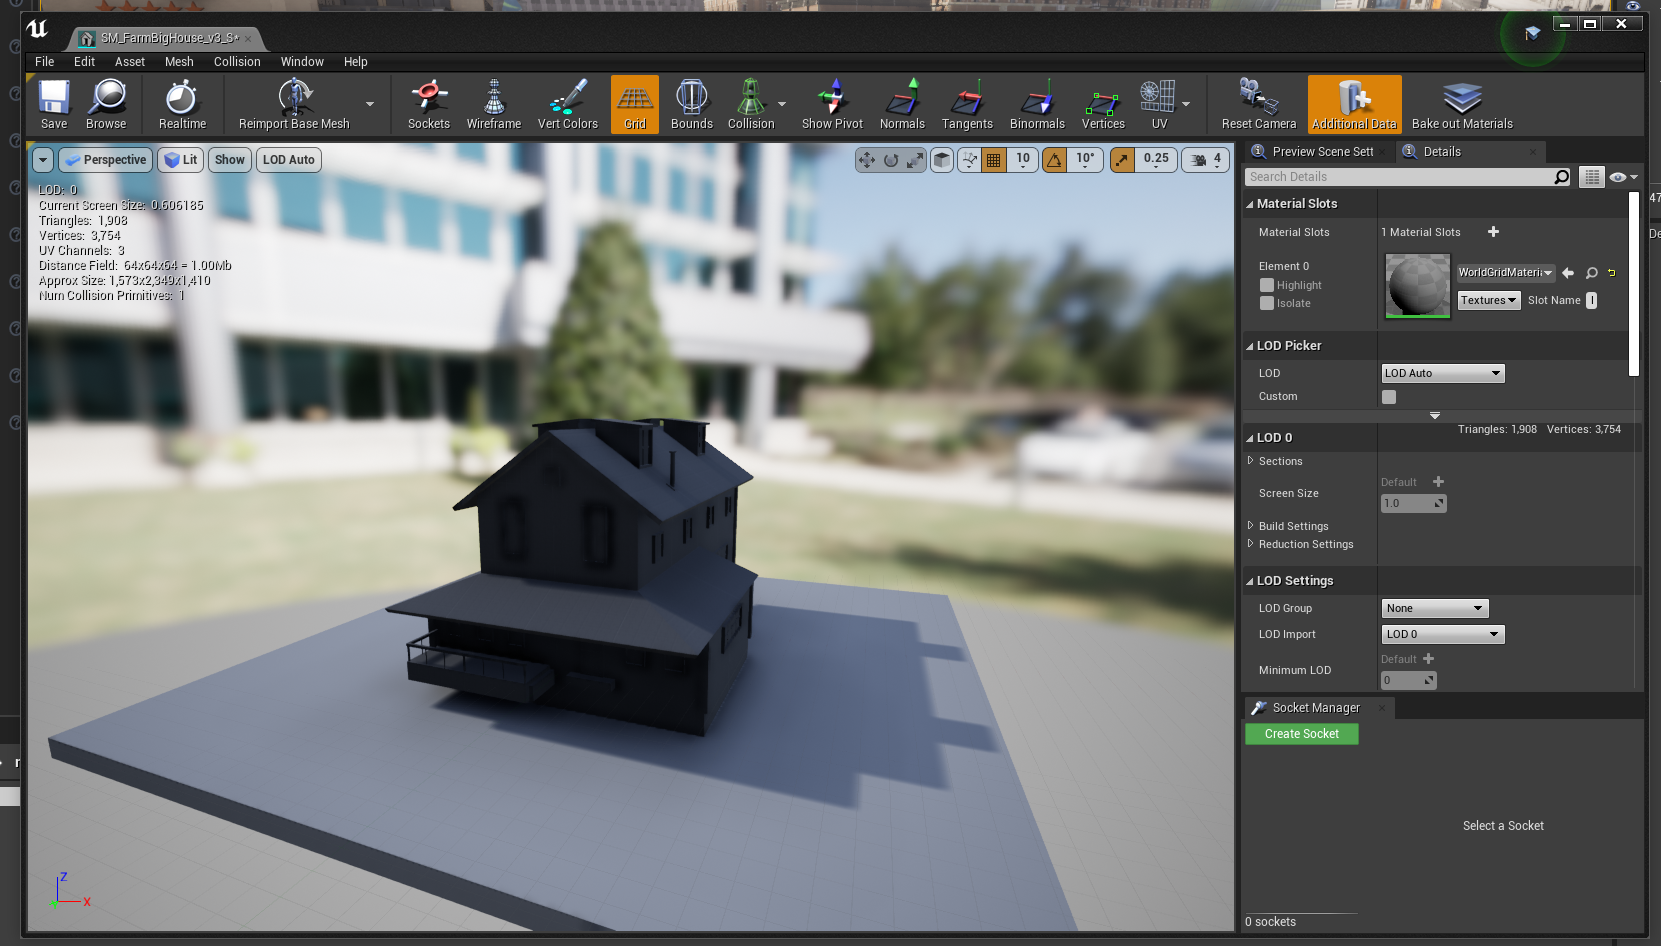Toggle Tangents visualization
The image size is (1661, 946).
966,104
